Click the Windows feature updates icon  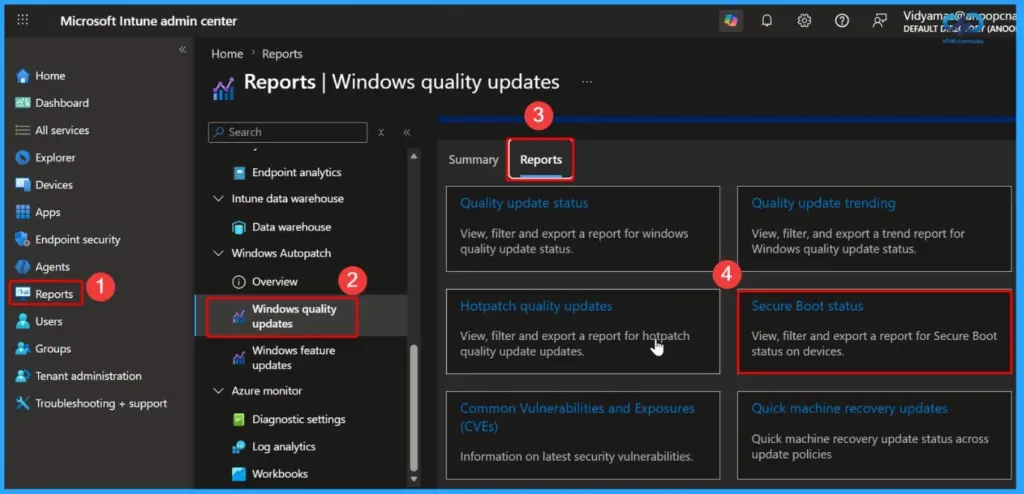click(239, 358)
